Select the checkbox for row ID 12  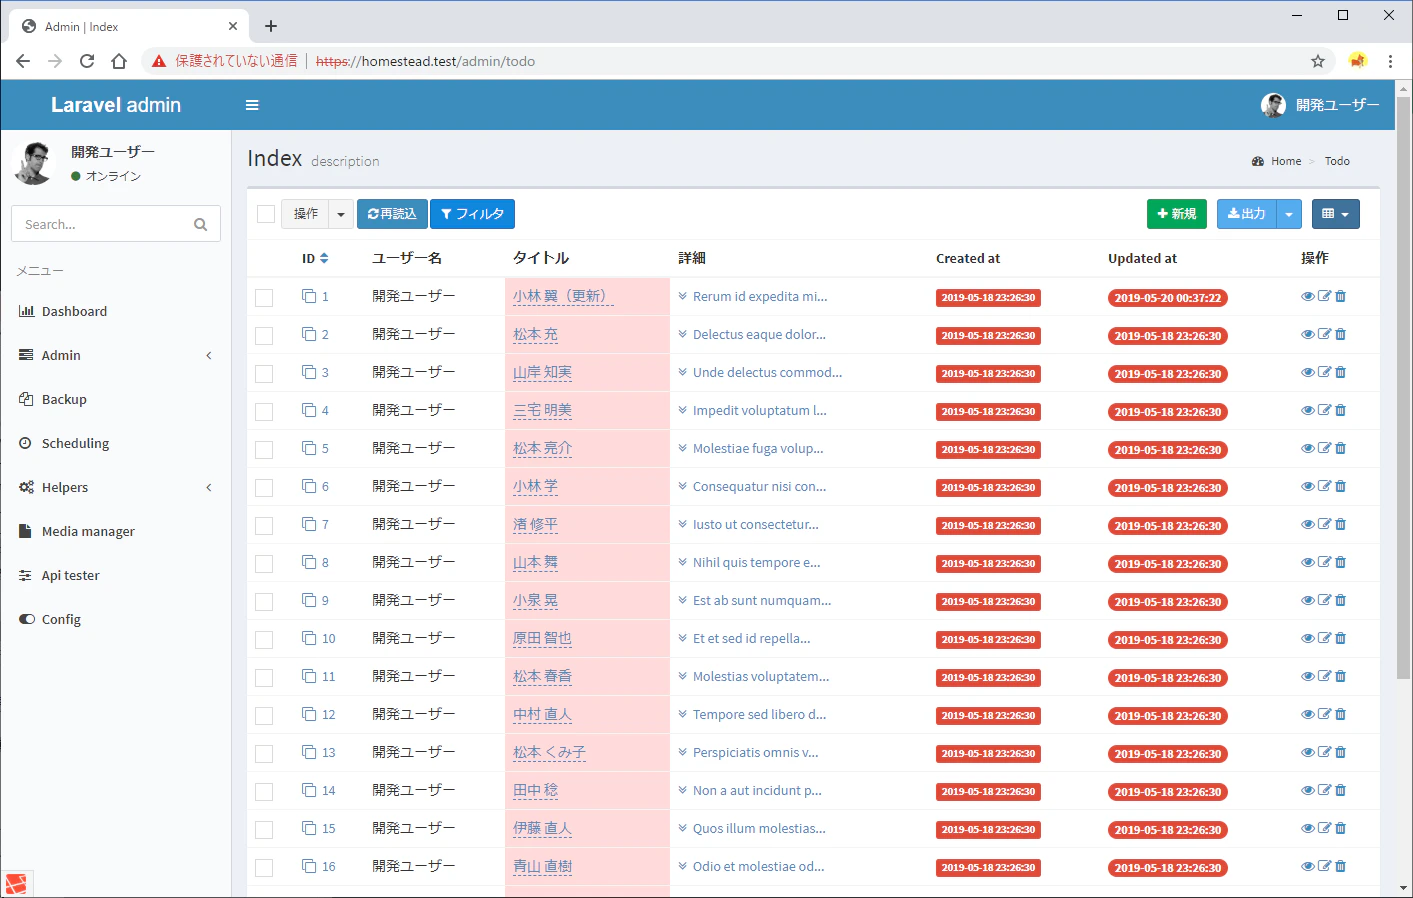point(264,716)
